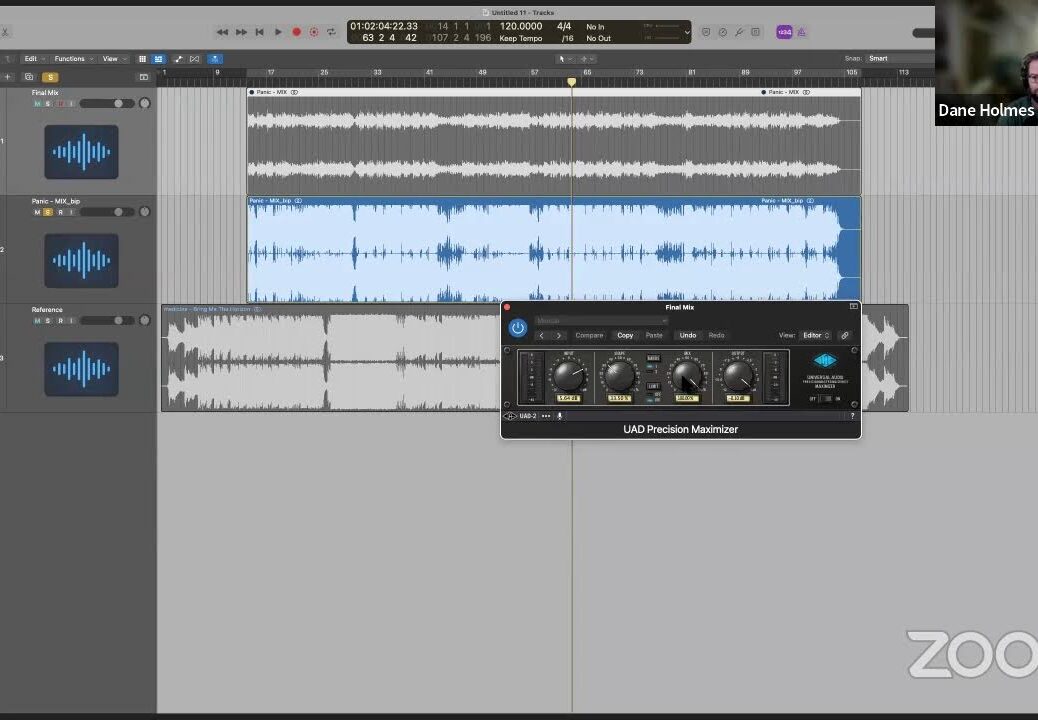The width and height of the screenshot is (1038, 720).
Task: Mute the Reference track
Action: [37, 320]
